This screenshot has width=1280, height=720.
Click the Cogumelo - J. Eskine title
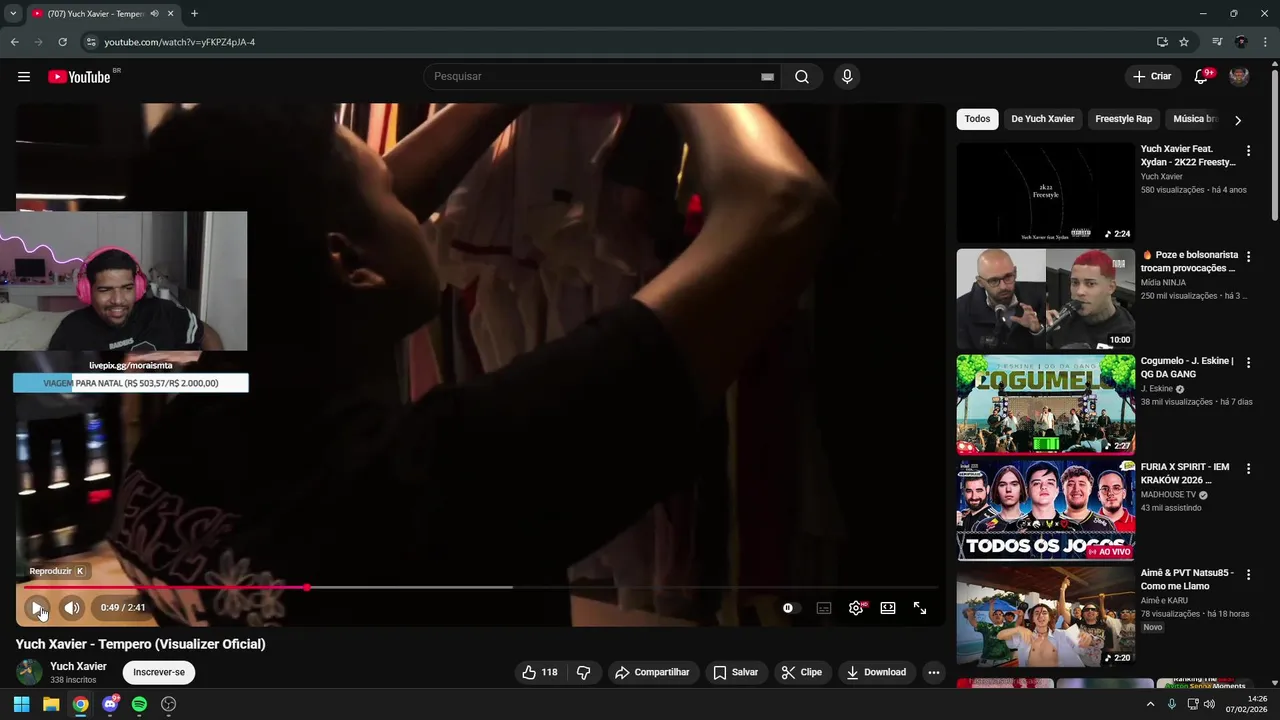point(1187,367)
